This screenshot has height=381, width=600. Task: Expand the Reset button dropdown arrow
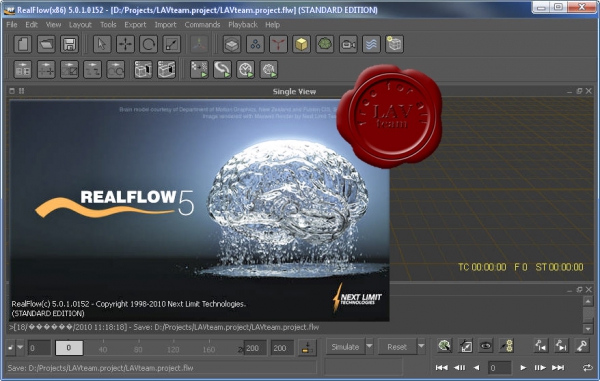click(421, 346)
